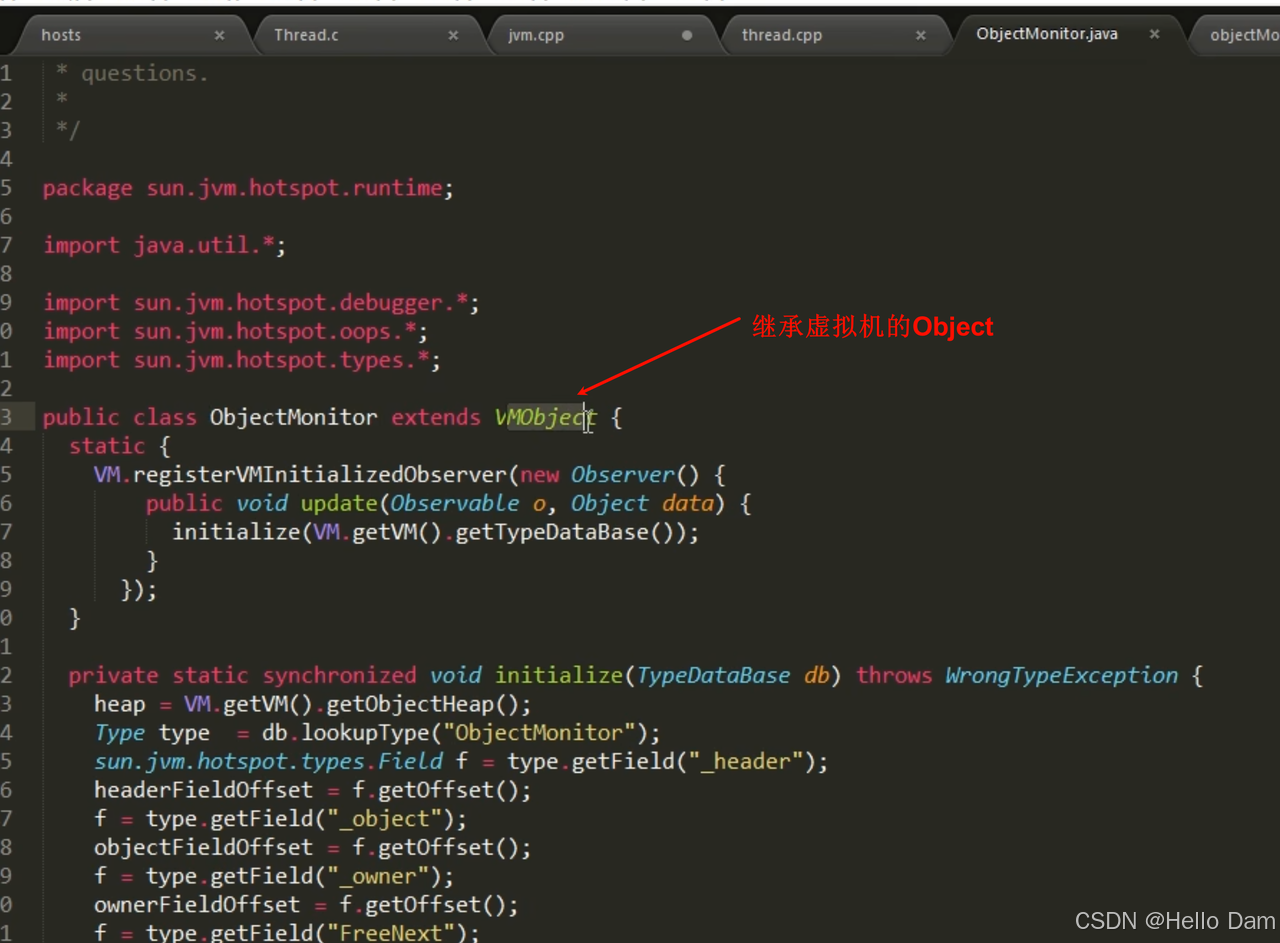Close the ObjectMonitor.java tab
1280x943 pixels.
(x=1154, y=34)
